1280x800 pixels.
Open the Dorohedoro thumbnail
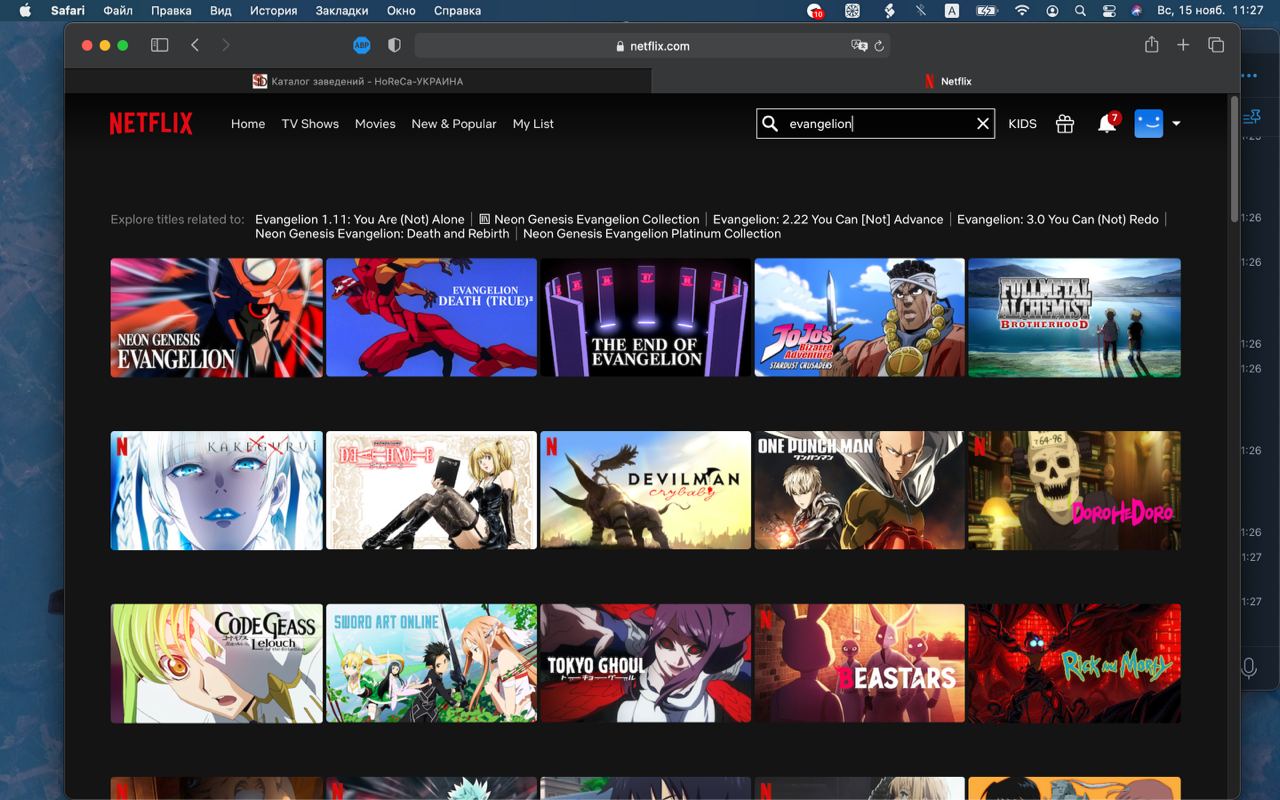pyautogui.click(x=1074, y=490)
